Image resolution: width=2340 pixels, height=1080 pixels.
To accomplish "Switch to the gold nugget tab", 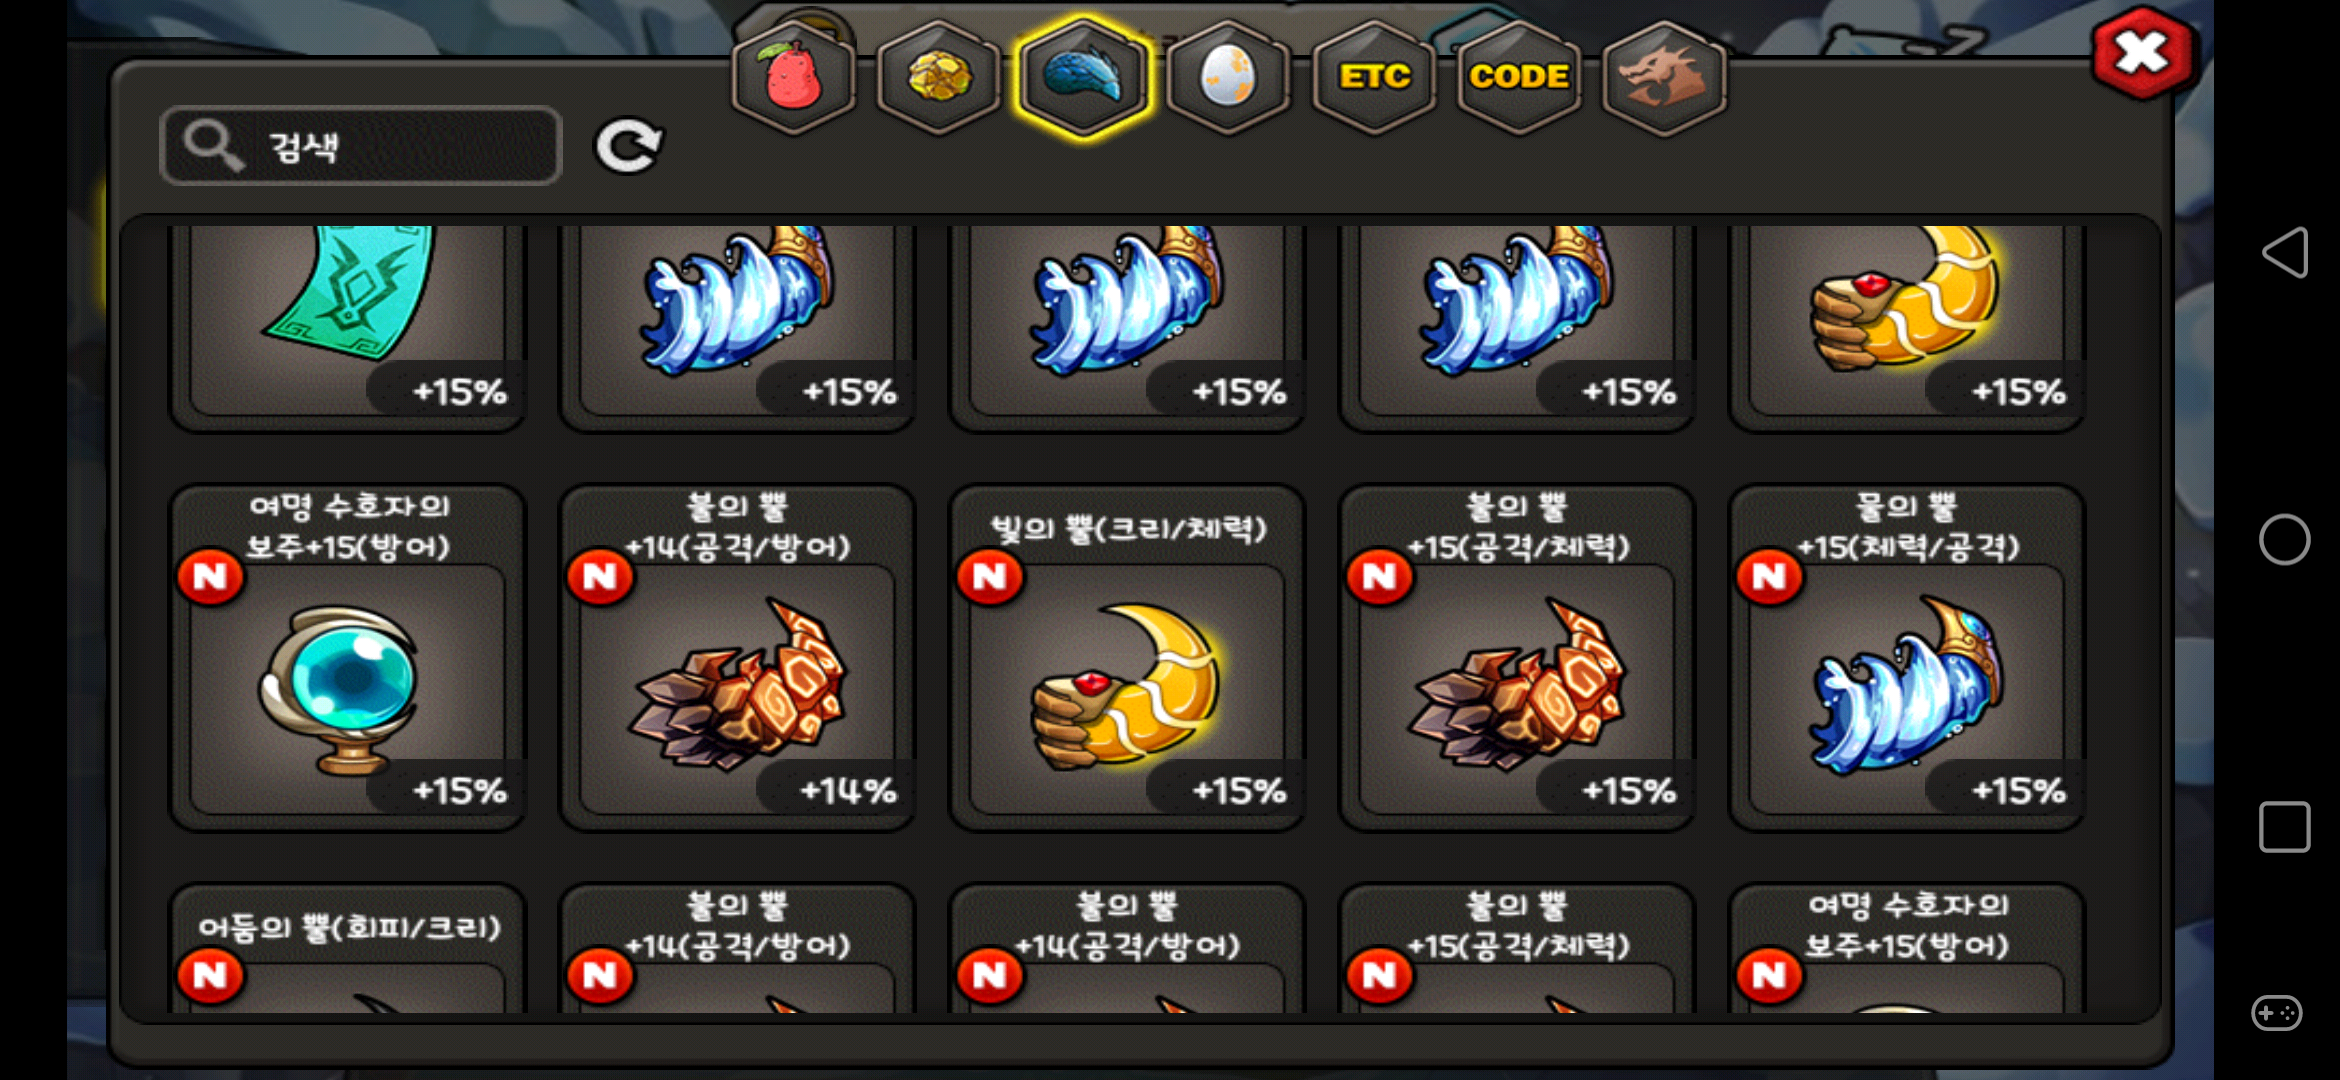I will [938, 77].
